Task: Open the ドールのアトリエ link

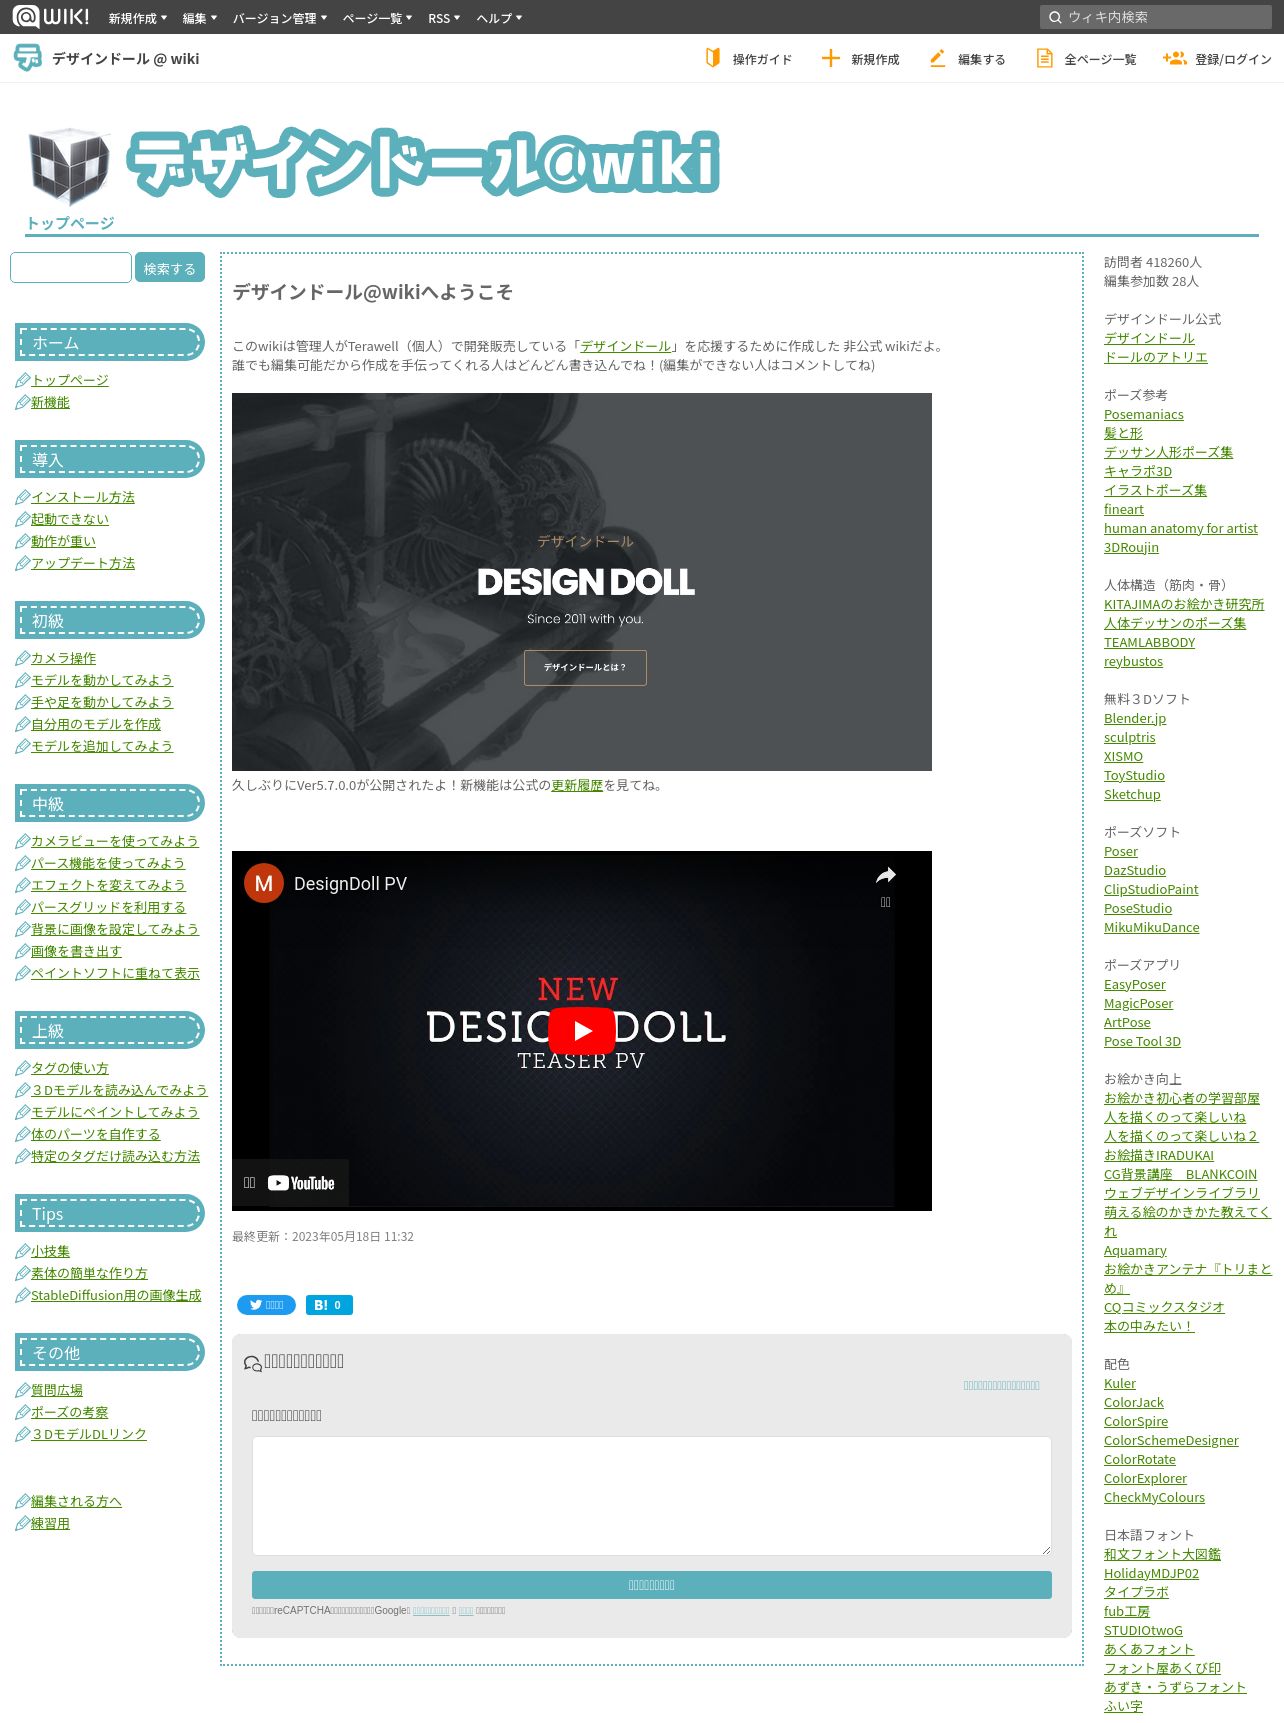Action: (1155, 357)
